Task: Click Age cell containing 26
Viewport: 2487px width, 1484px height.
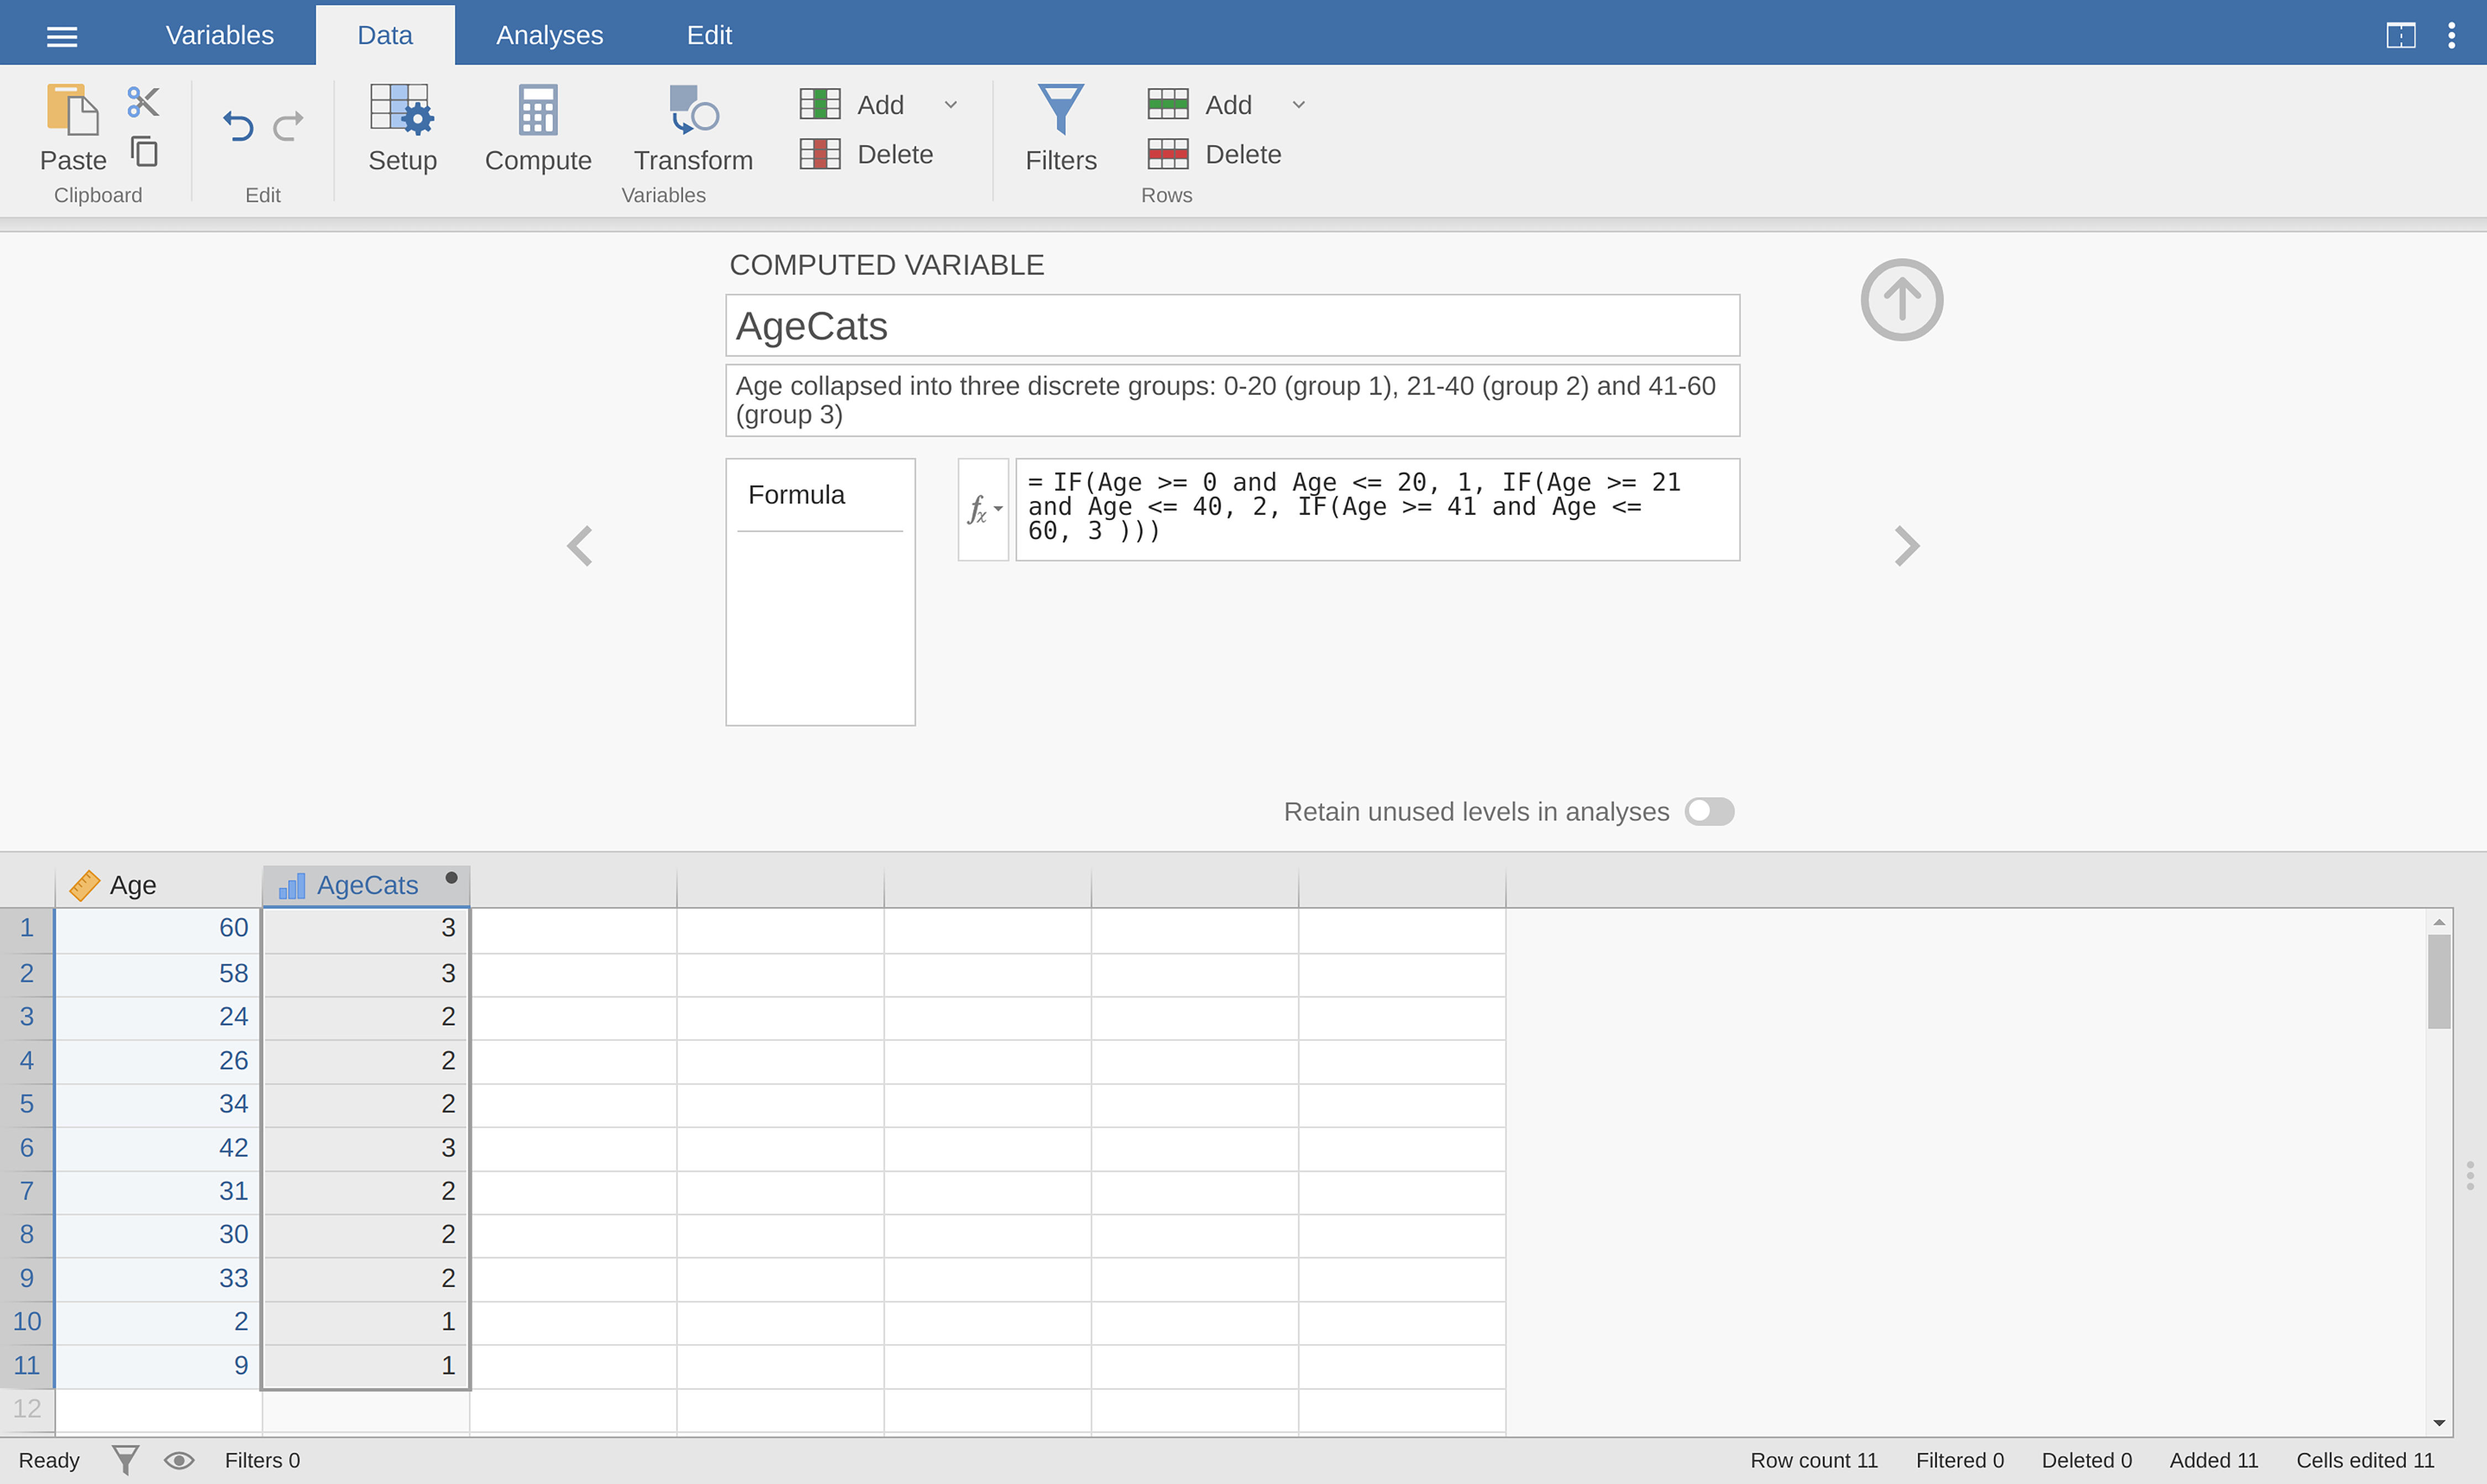Action: coord(159,1061)
